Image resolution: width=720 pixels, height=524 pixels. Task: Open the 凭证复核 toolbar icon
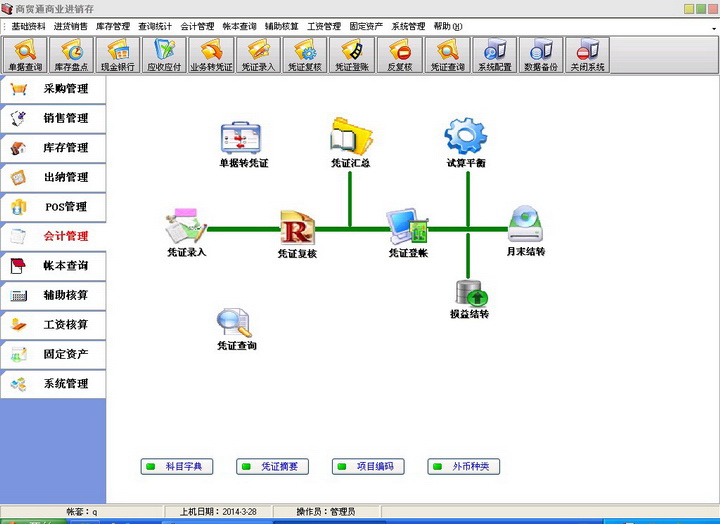coord(305,55)
